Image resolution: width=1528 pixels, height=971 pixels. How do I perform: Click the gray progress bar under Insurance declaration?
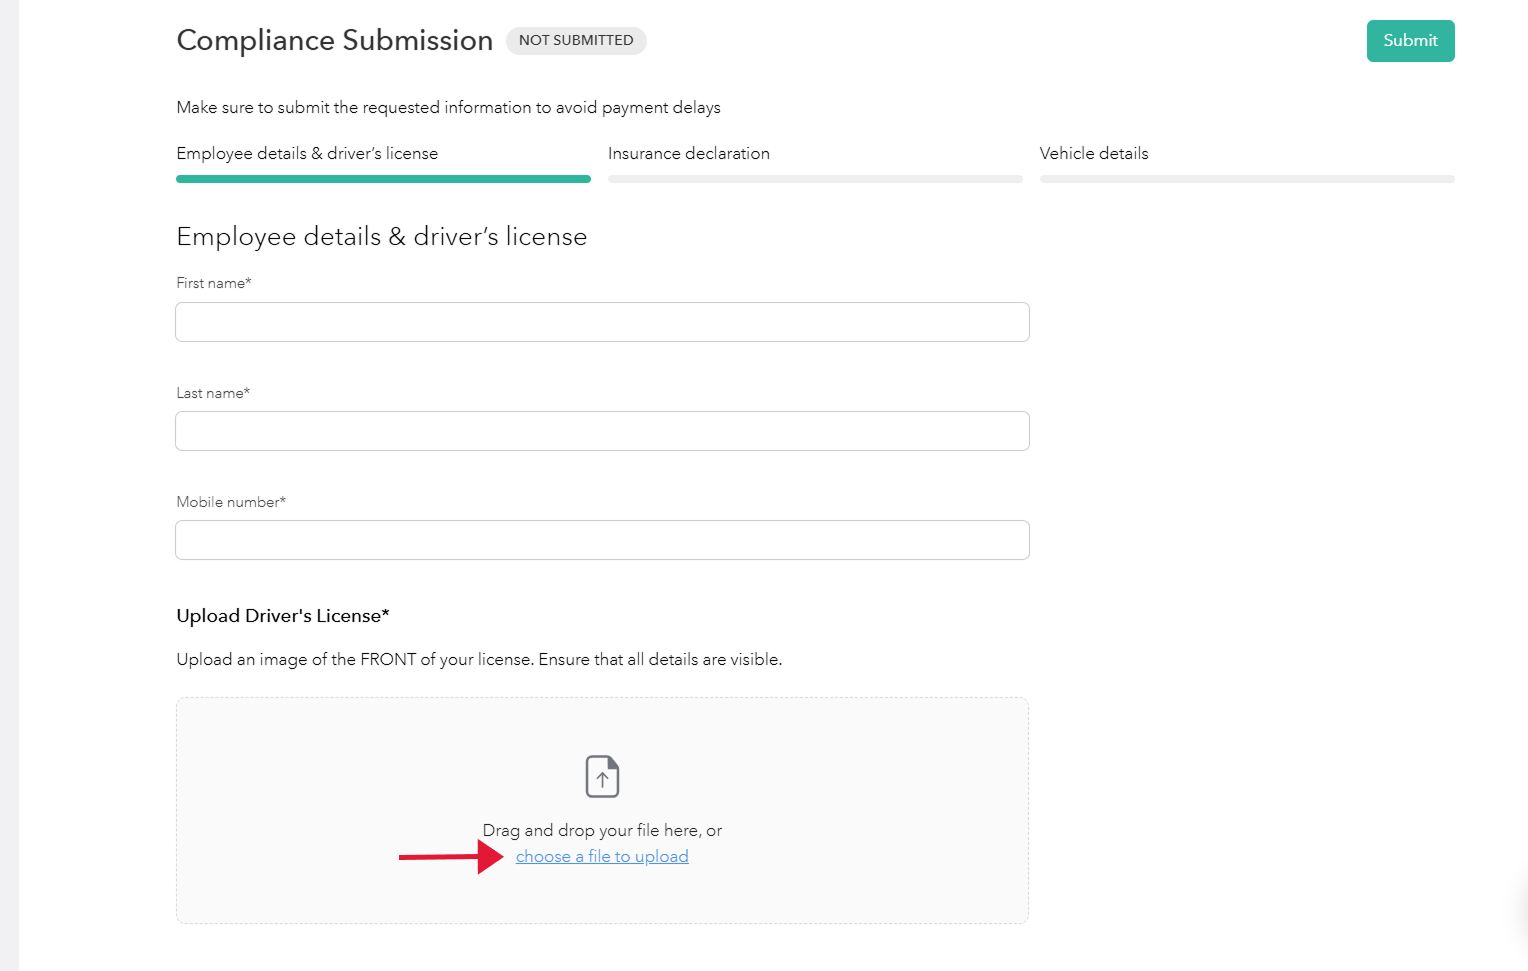[815, 179]
